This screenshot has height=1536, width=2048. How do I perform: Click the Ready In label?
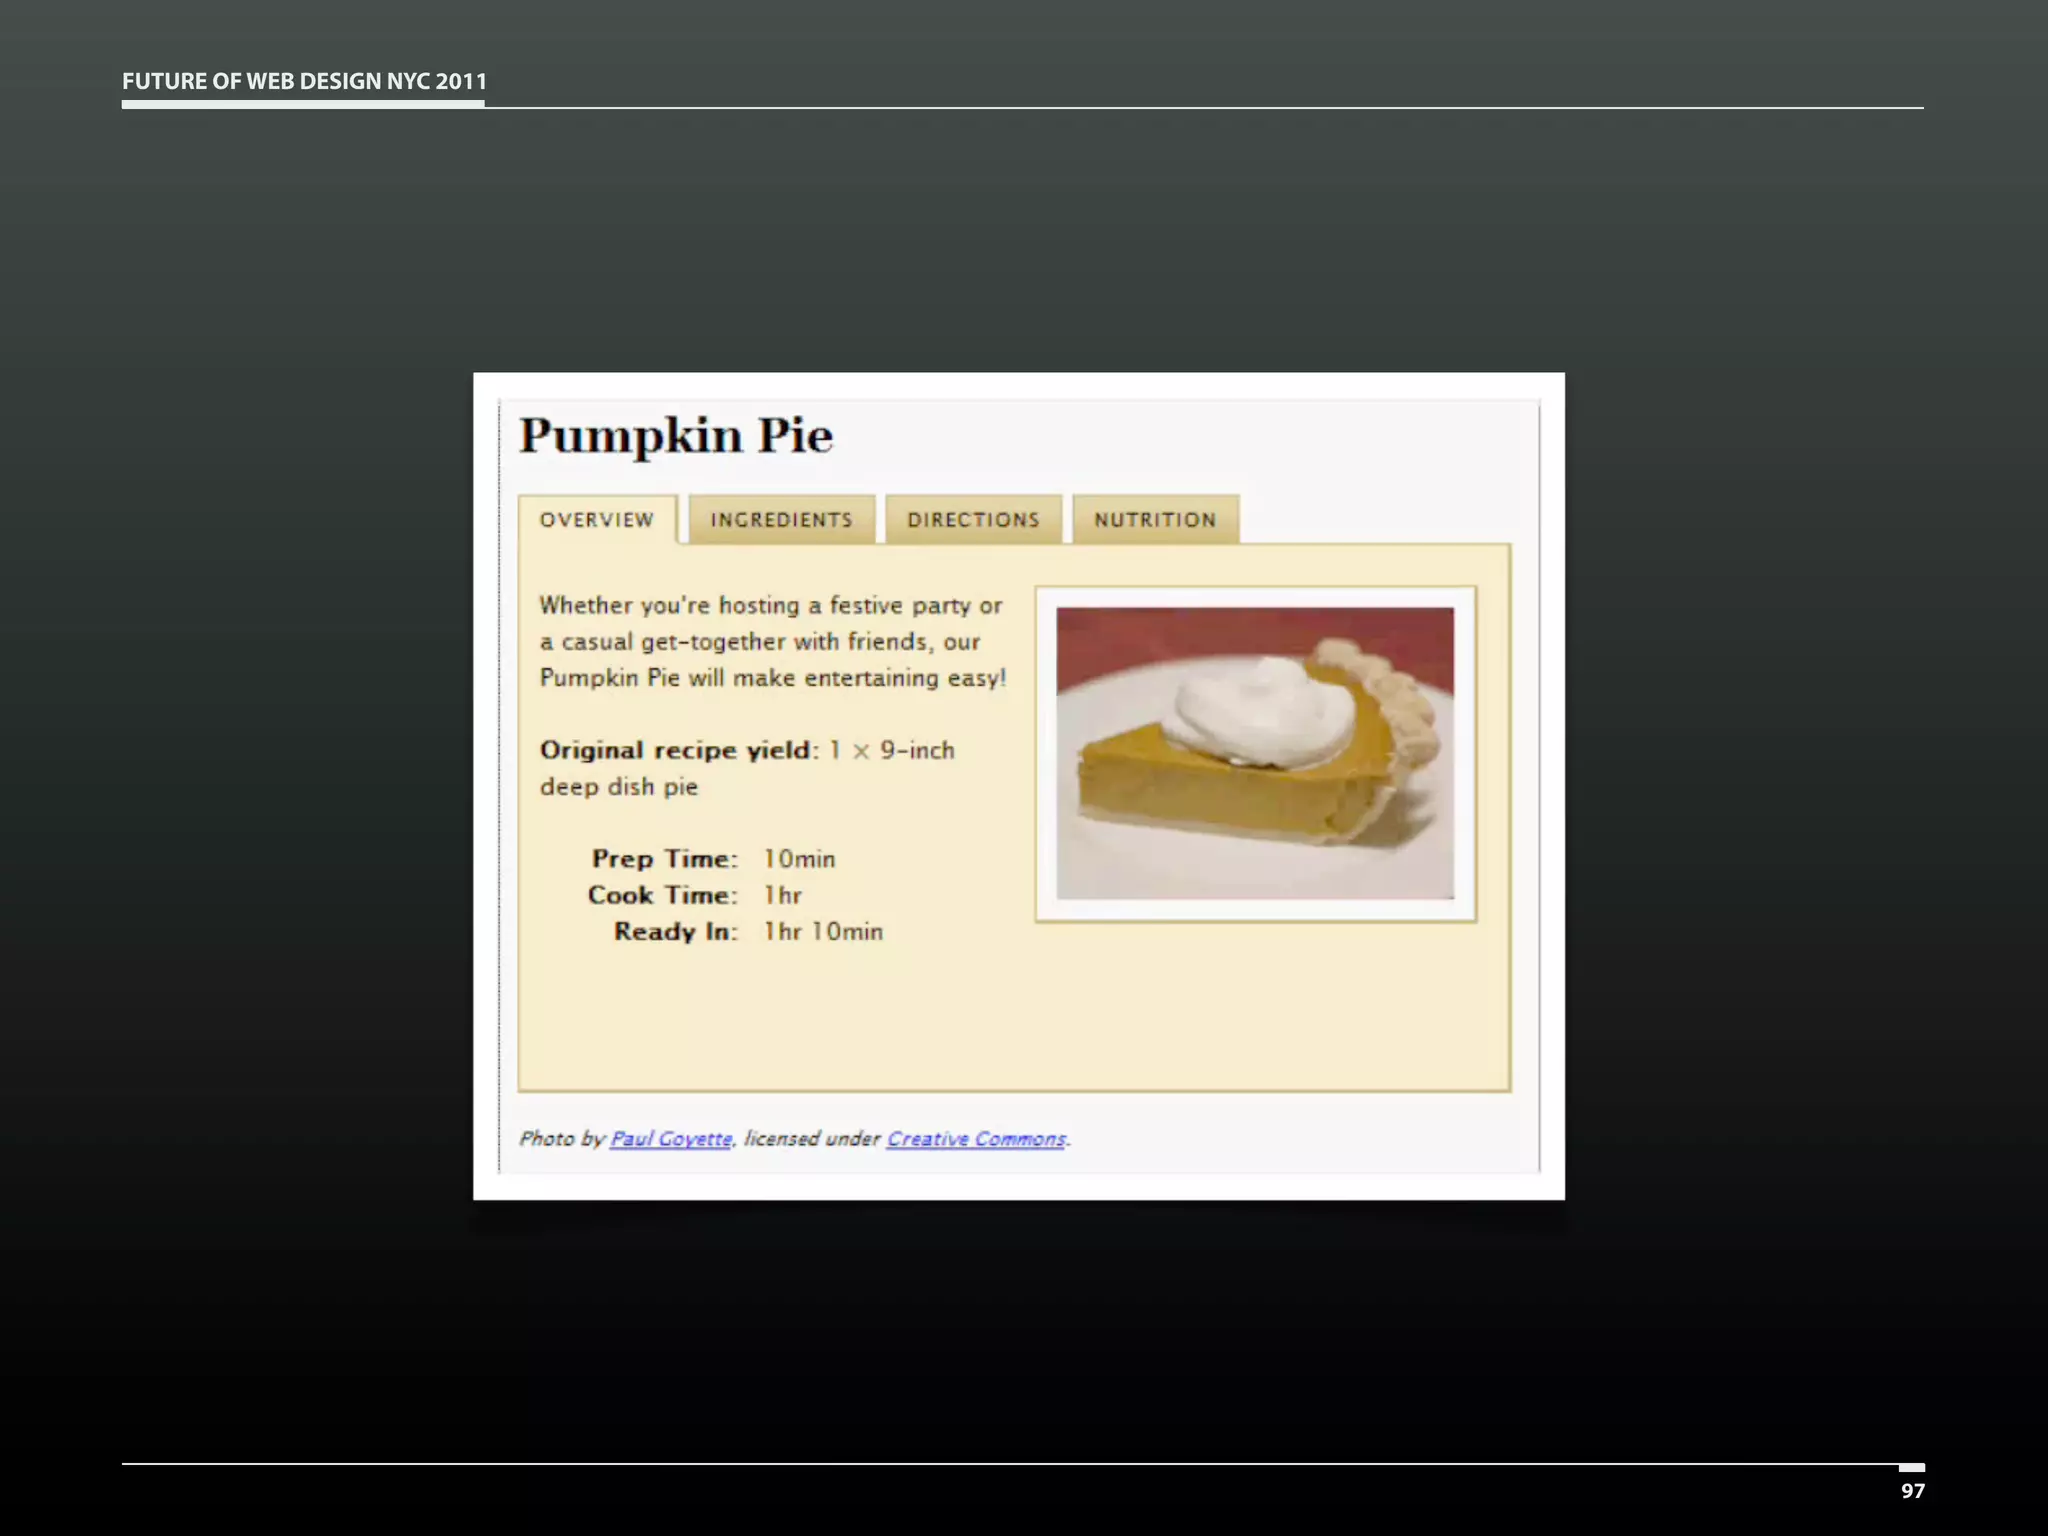pos(675,932)
